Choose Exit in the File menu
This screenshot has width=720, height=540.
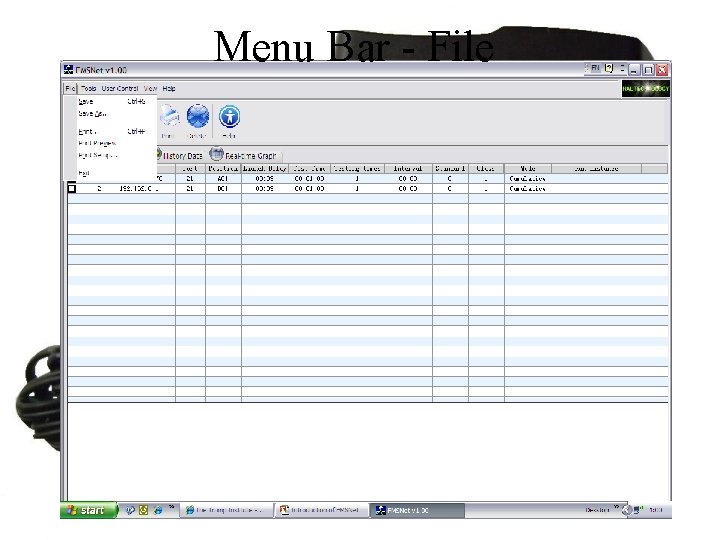tap(112, 173)
